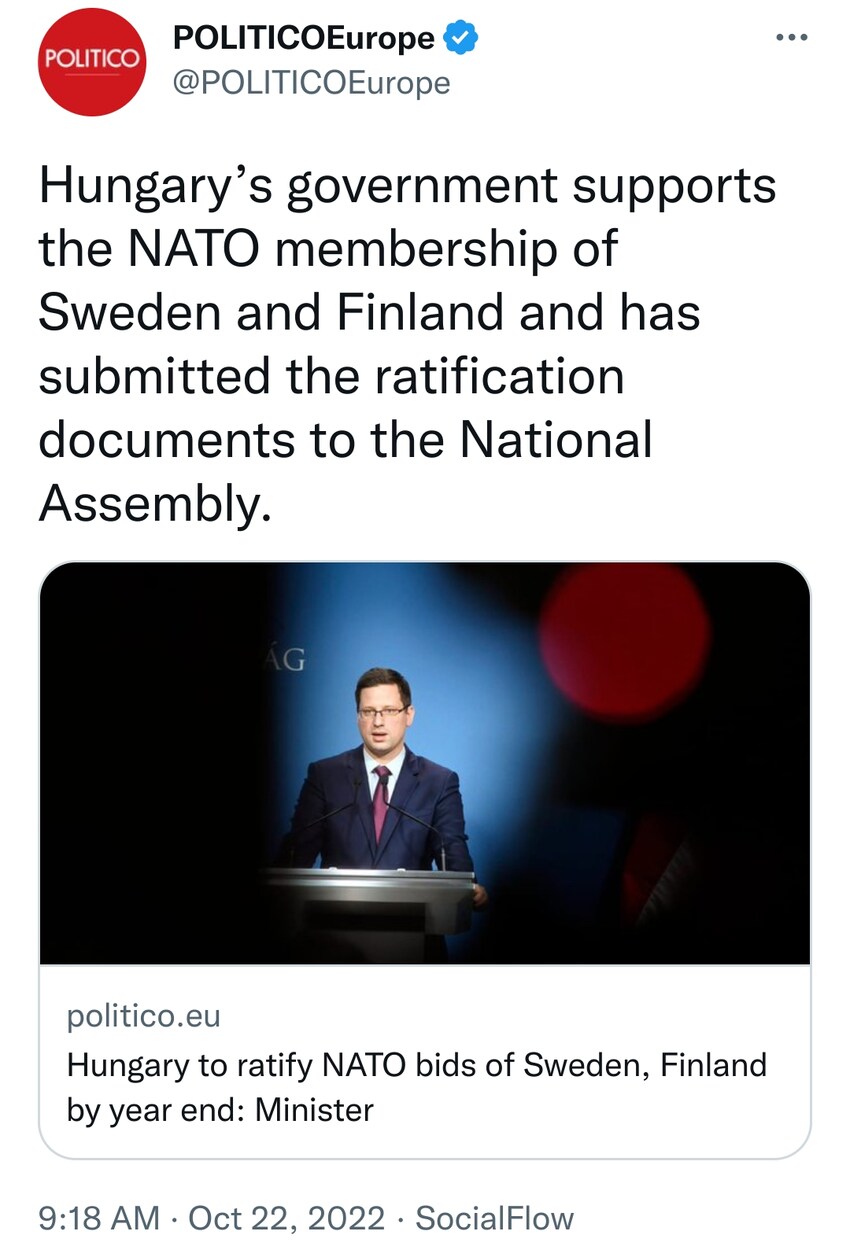Viewport: 850px width, 1257px height.
Task: Click the blue verified checkmark badge
Action: [x=461, y=38]
